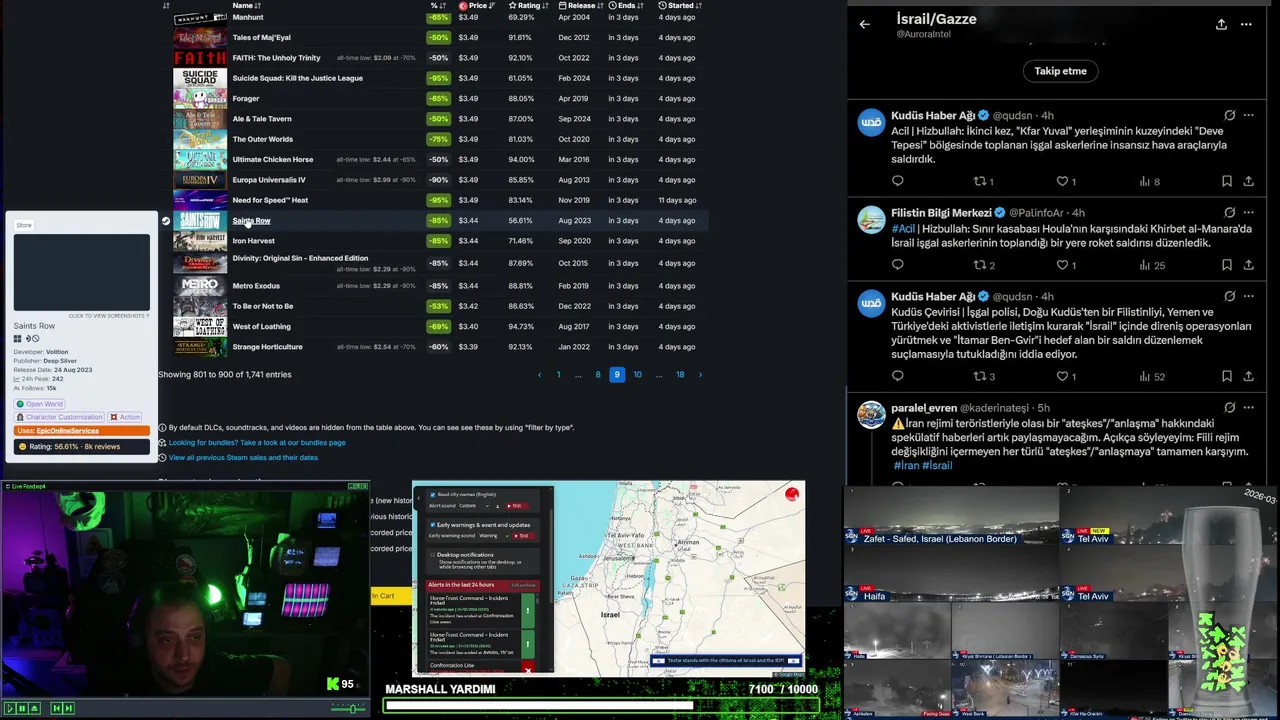Click the Takip etme button
This screenshot has width=1280, height=720.
coord(1060,71)
